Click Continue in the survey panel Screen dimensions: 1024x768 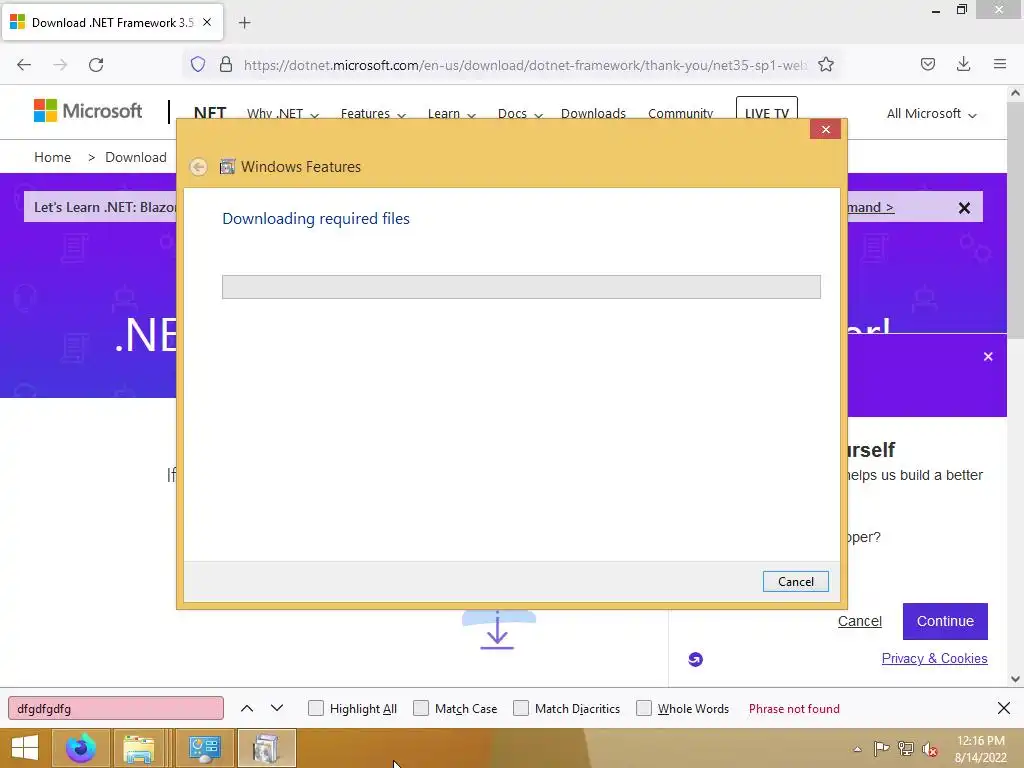[945, 621]
